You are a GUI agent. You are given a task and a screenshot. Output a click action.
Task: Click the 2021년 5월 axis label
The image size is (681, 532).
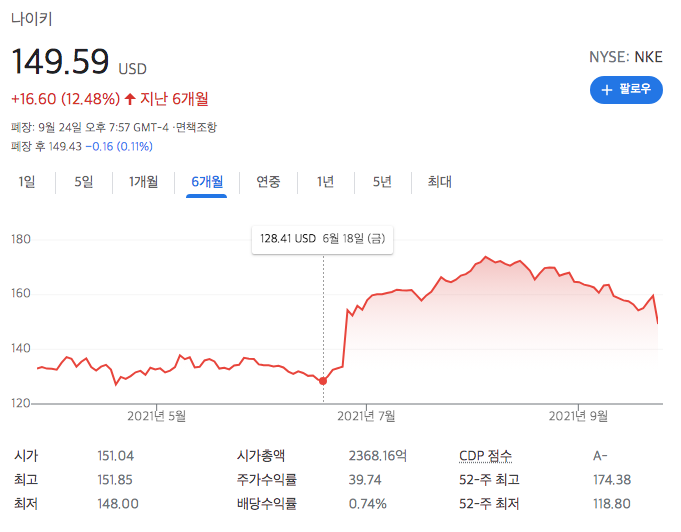(x=156, y=416)
